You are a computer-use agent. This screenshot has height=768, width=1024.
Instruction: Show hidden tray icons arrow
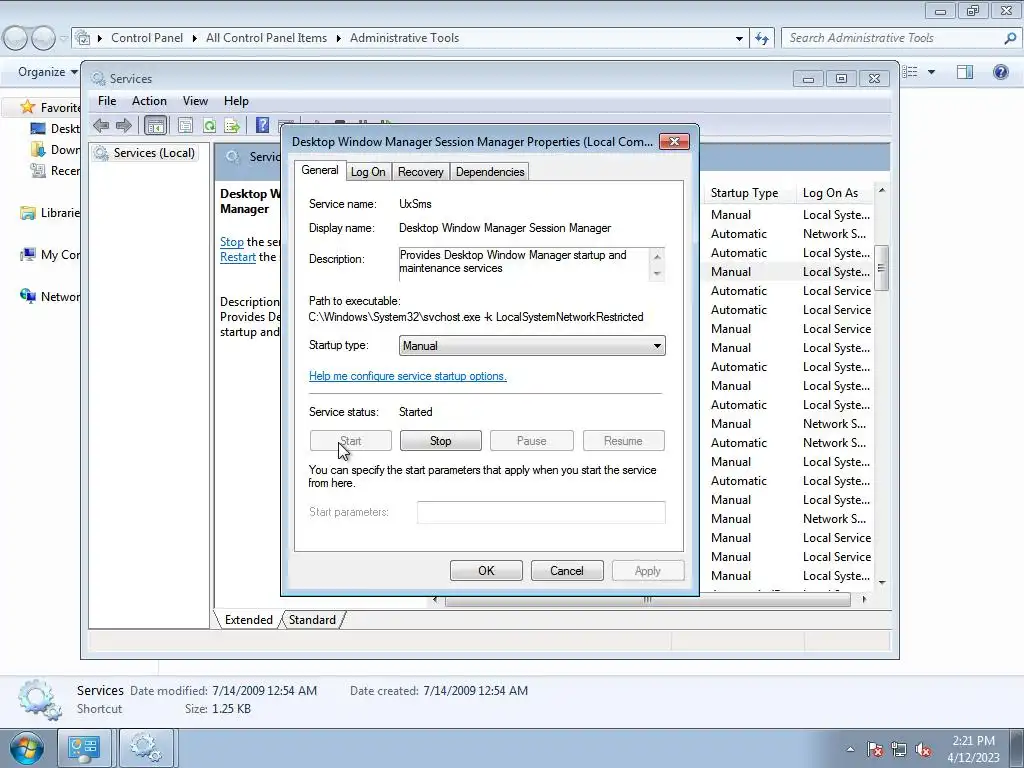pos(850,749)
